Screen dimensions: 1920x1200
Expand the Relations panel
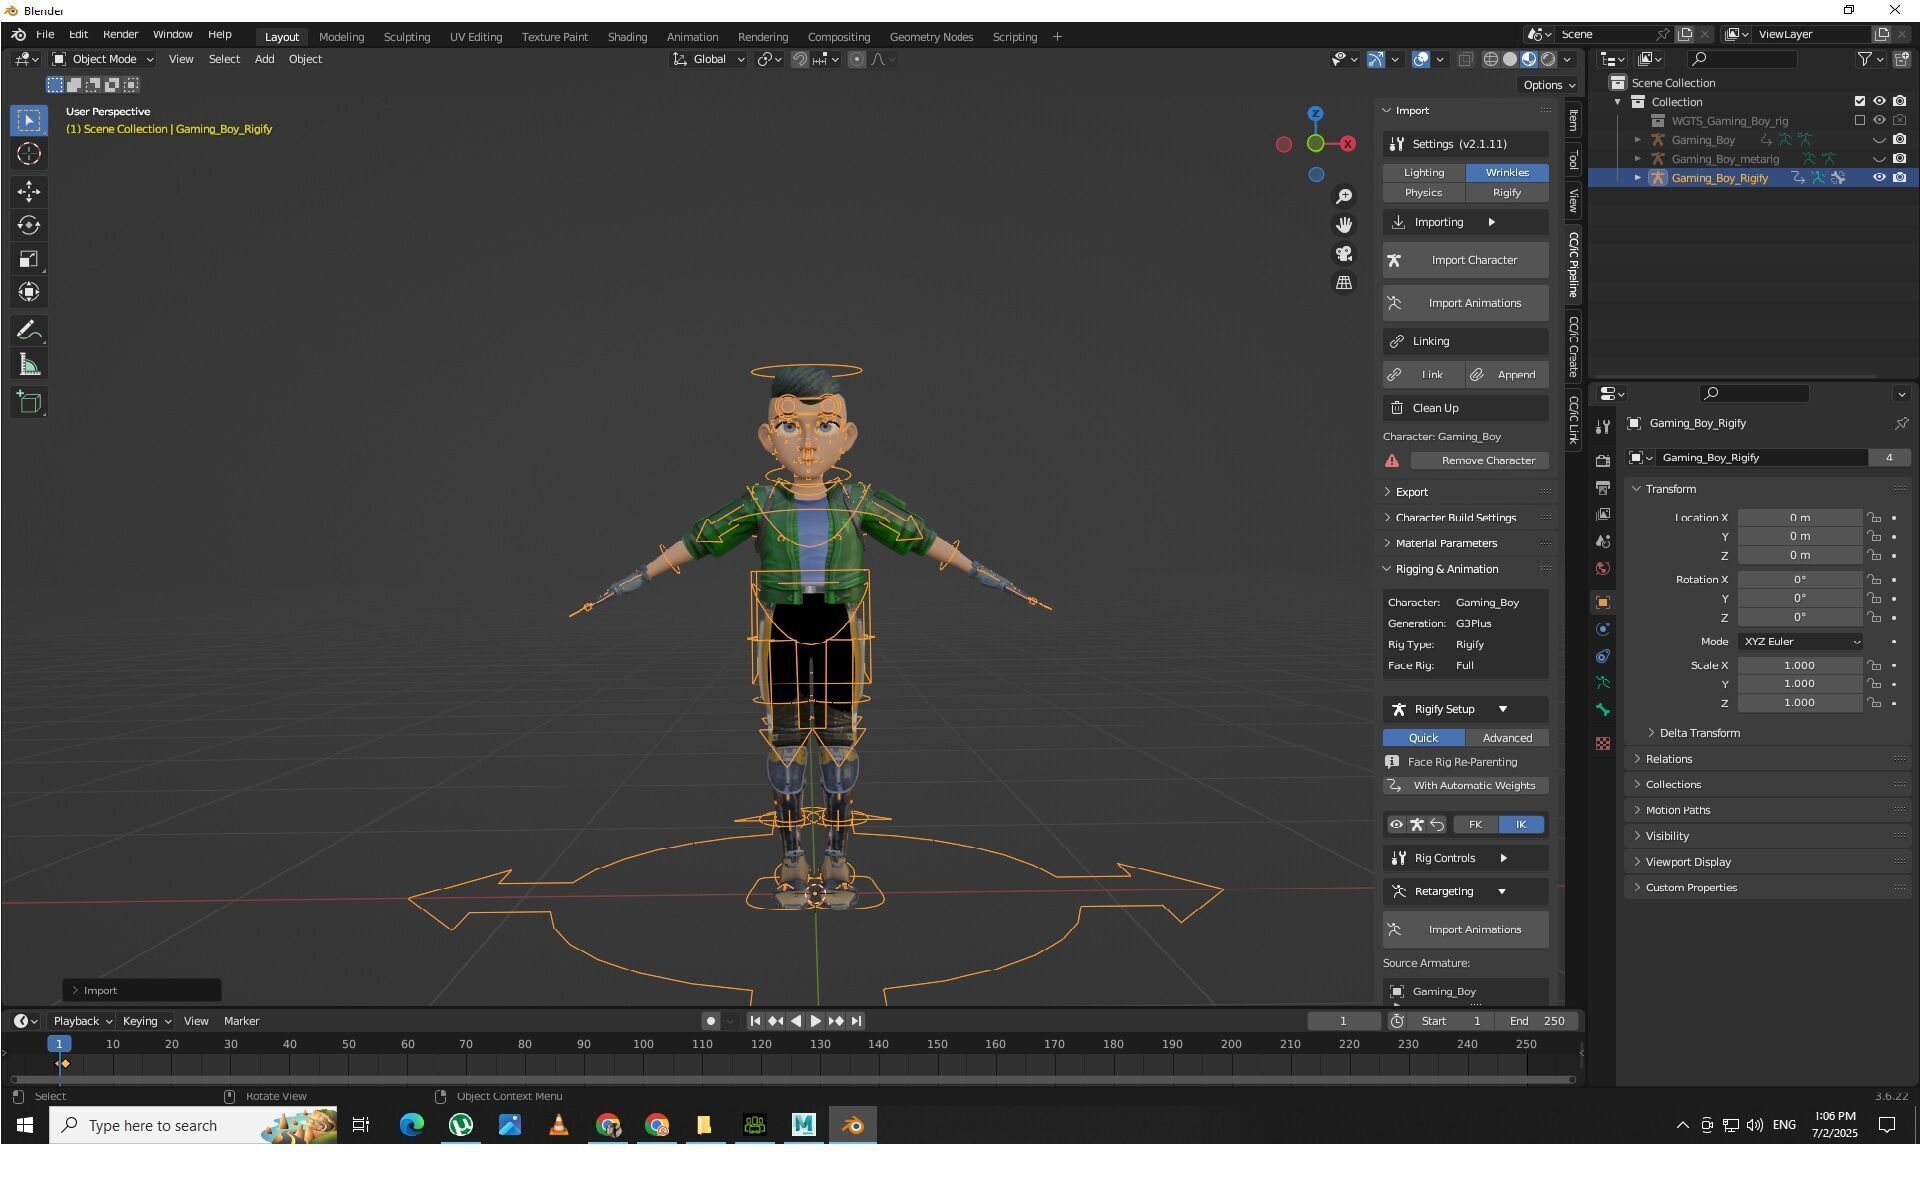pyautogui.click(x=1668, y=760)
